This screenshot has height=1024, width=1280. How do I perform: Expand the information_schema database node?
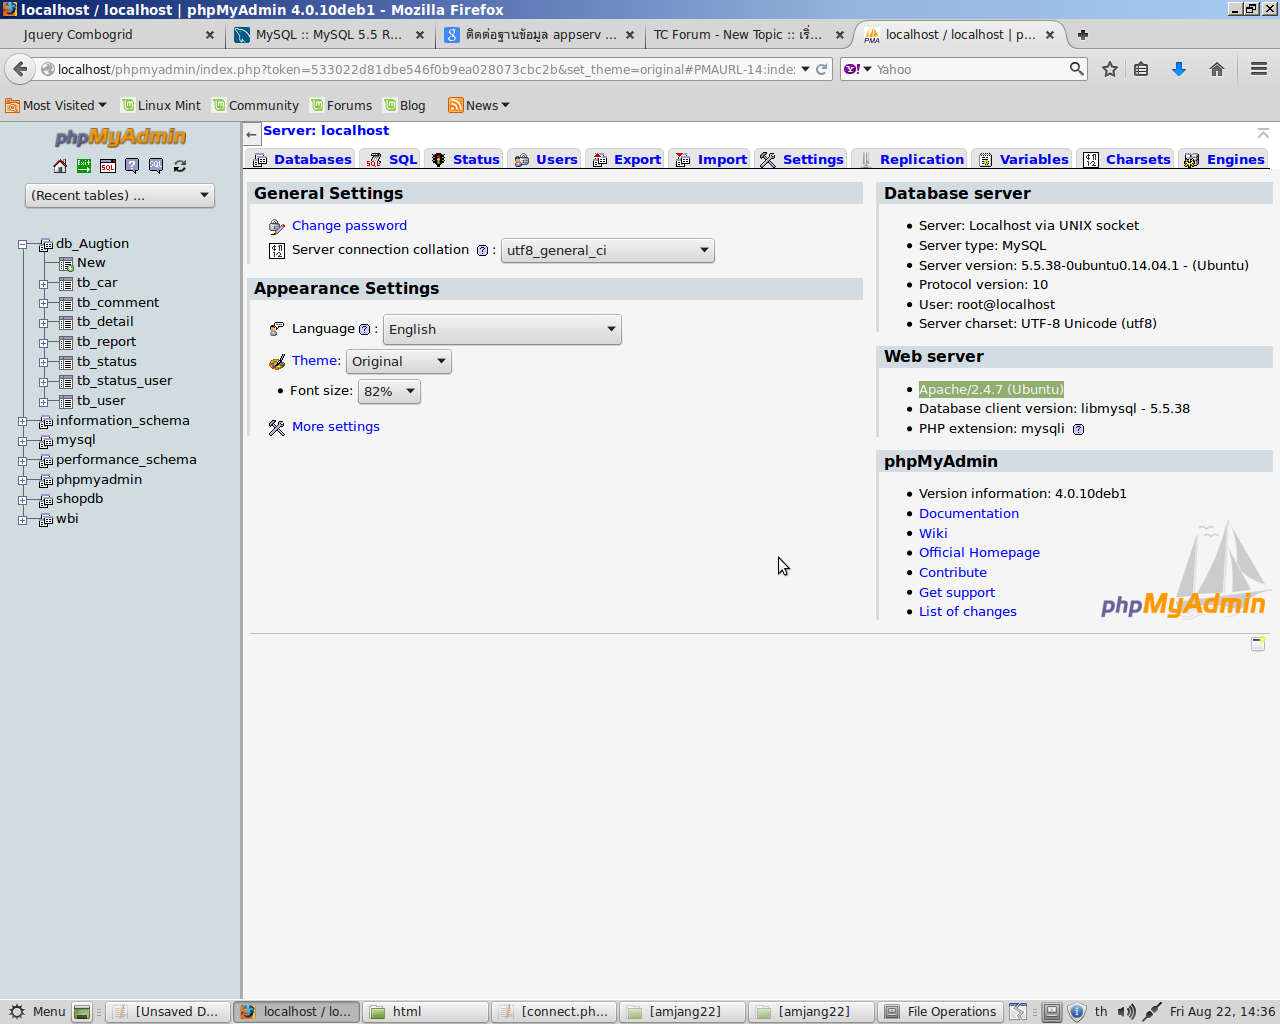click(23, 421)
